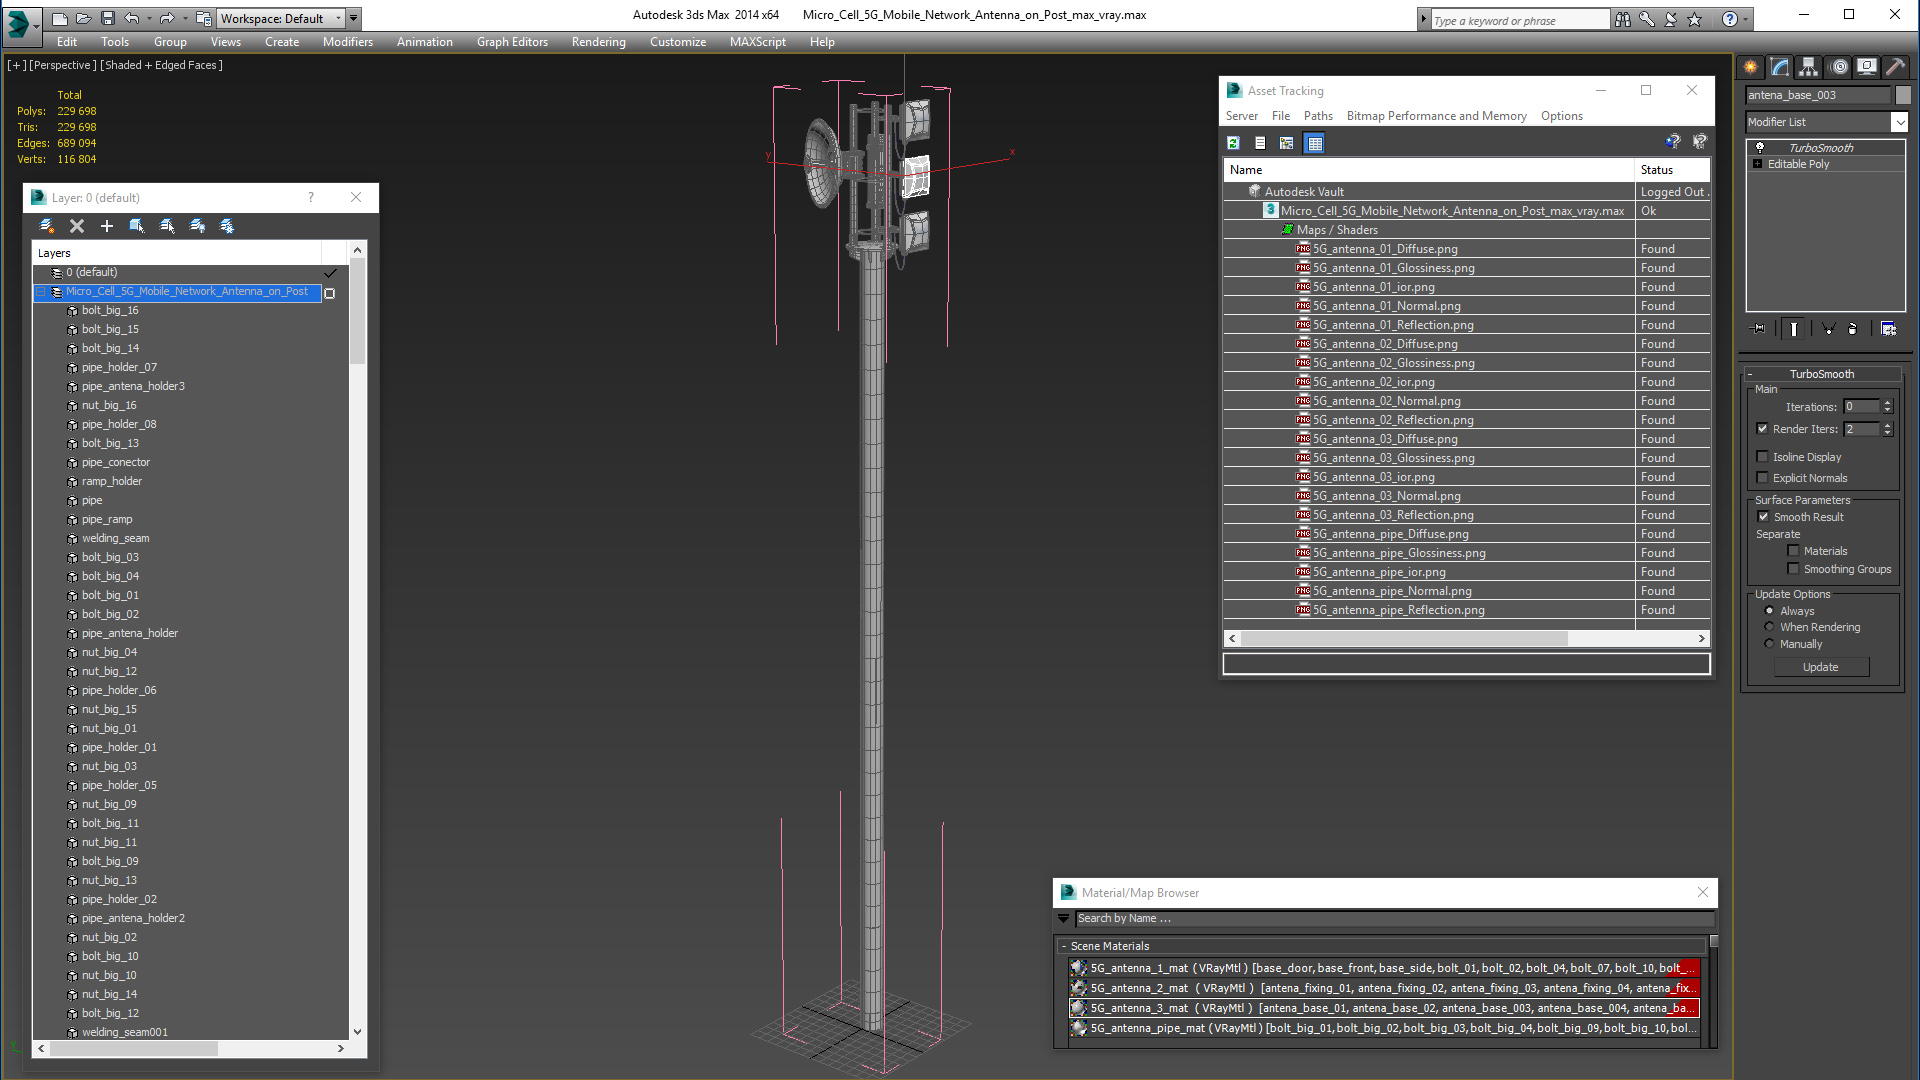Click the Update button in TurboSmooth panel
1920x1080 pixels.
point(1822,666)
